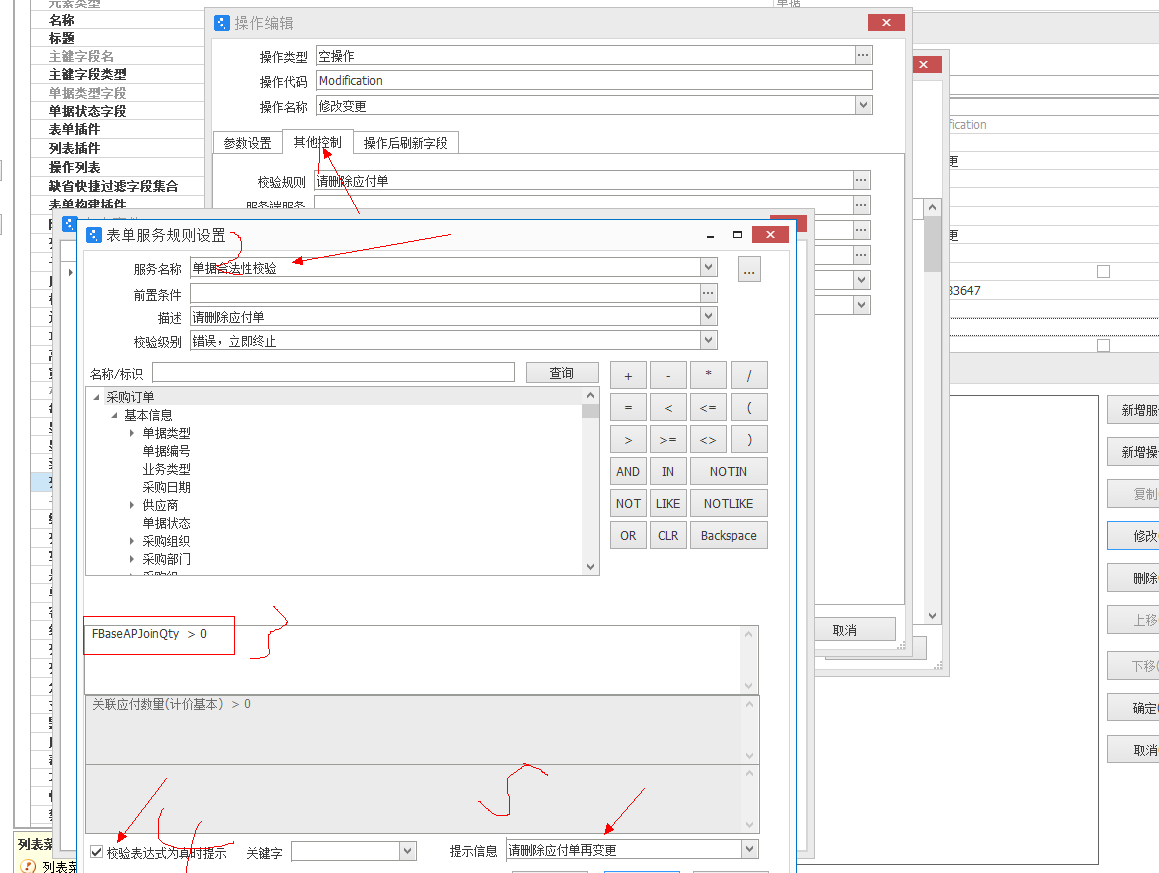The height and width of the screenshot is (873, 1159).
Task: Click the ellipsis button for precondition field
Action: [x=708, y=293]
